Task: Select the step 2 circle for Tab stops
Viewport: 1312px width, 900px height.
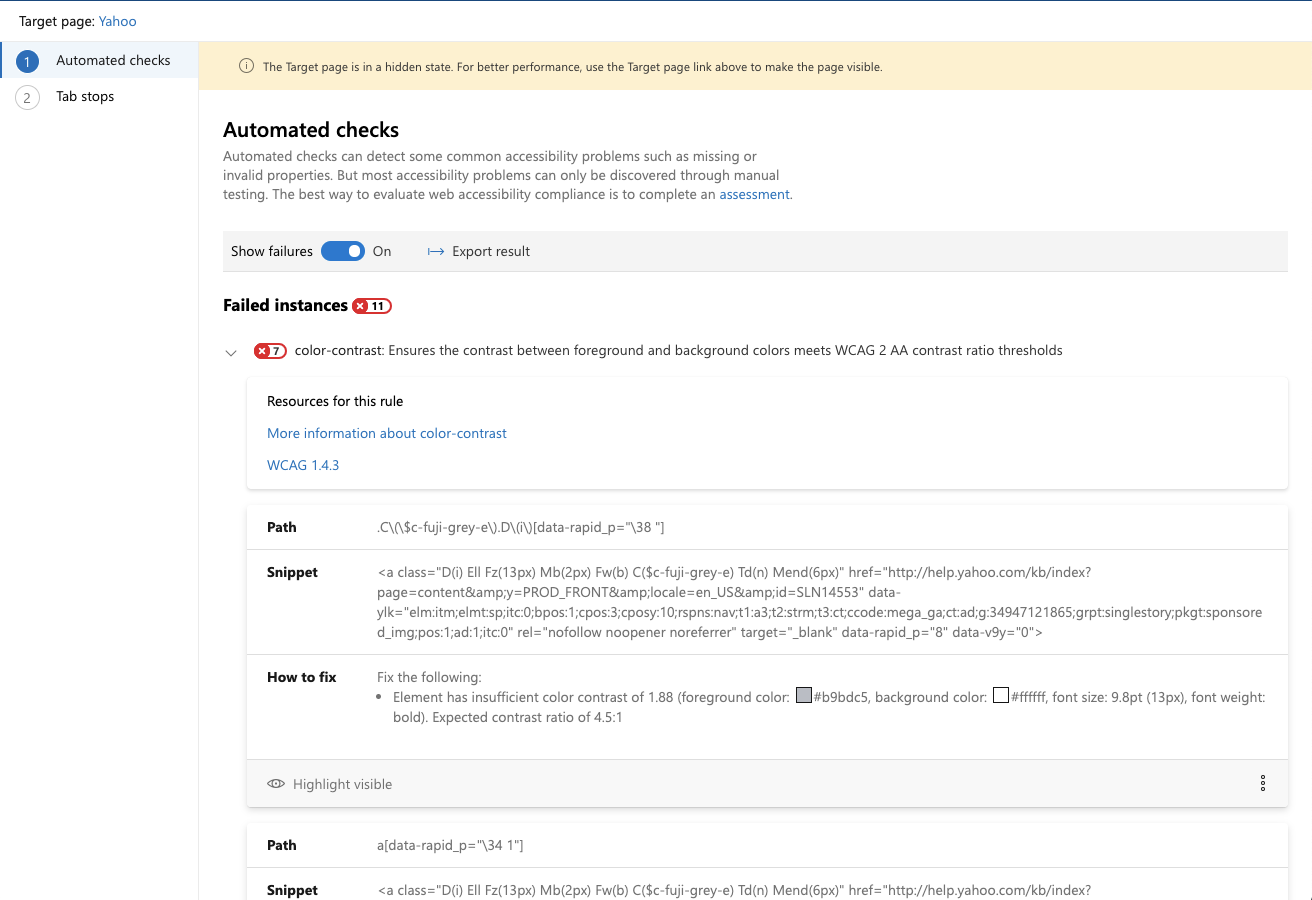Action: pos(27,96)
